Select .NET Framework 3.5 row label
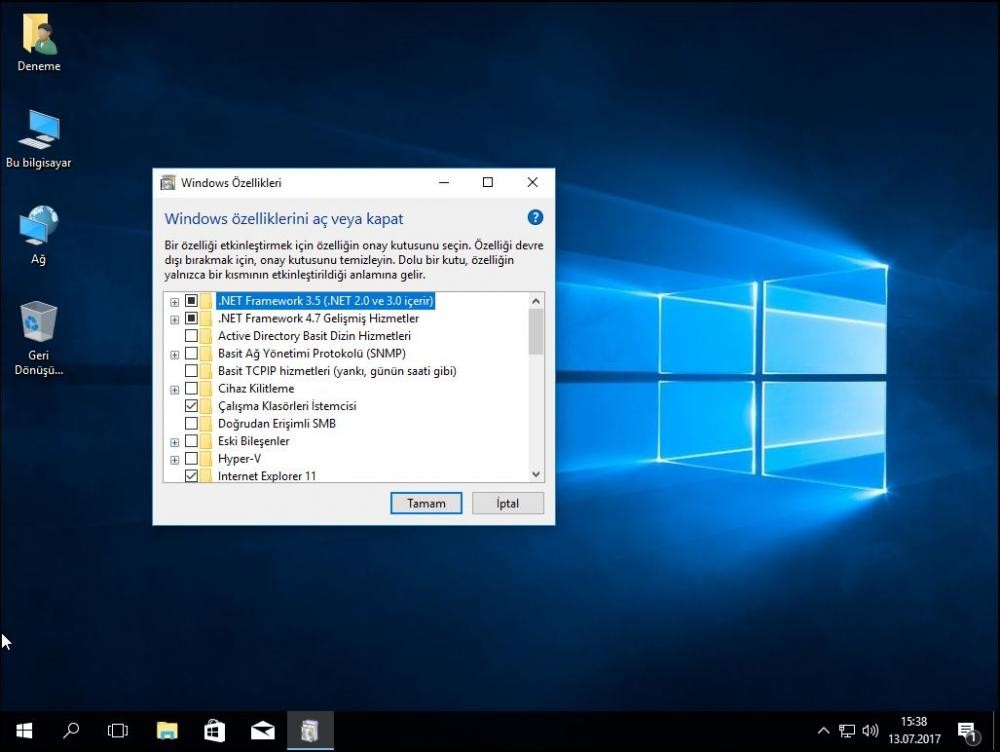Viewport: 1000px width, 752px height. coord(325,300)
